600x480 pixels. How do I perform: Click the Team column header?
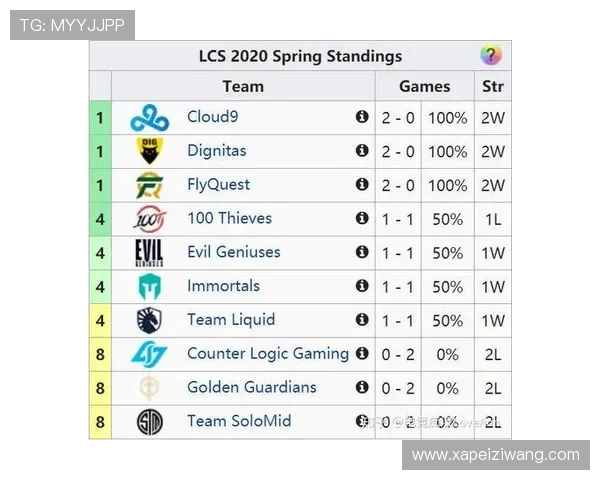[243, 86]
